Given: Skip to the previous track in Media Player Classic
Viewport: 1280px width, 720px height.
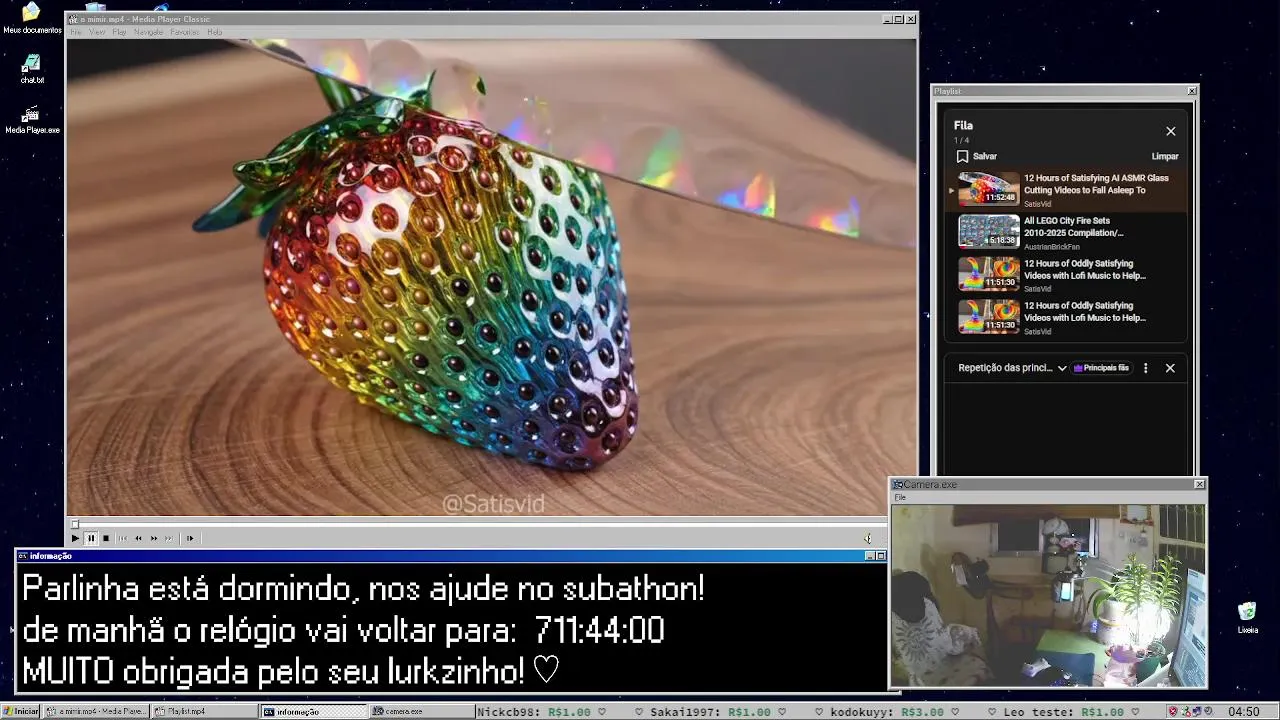Looking at the screenshot, I should pos(123,538).
